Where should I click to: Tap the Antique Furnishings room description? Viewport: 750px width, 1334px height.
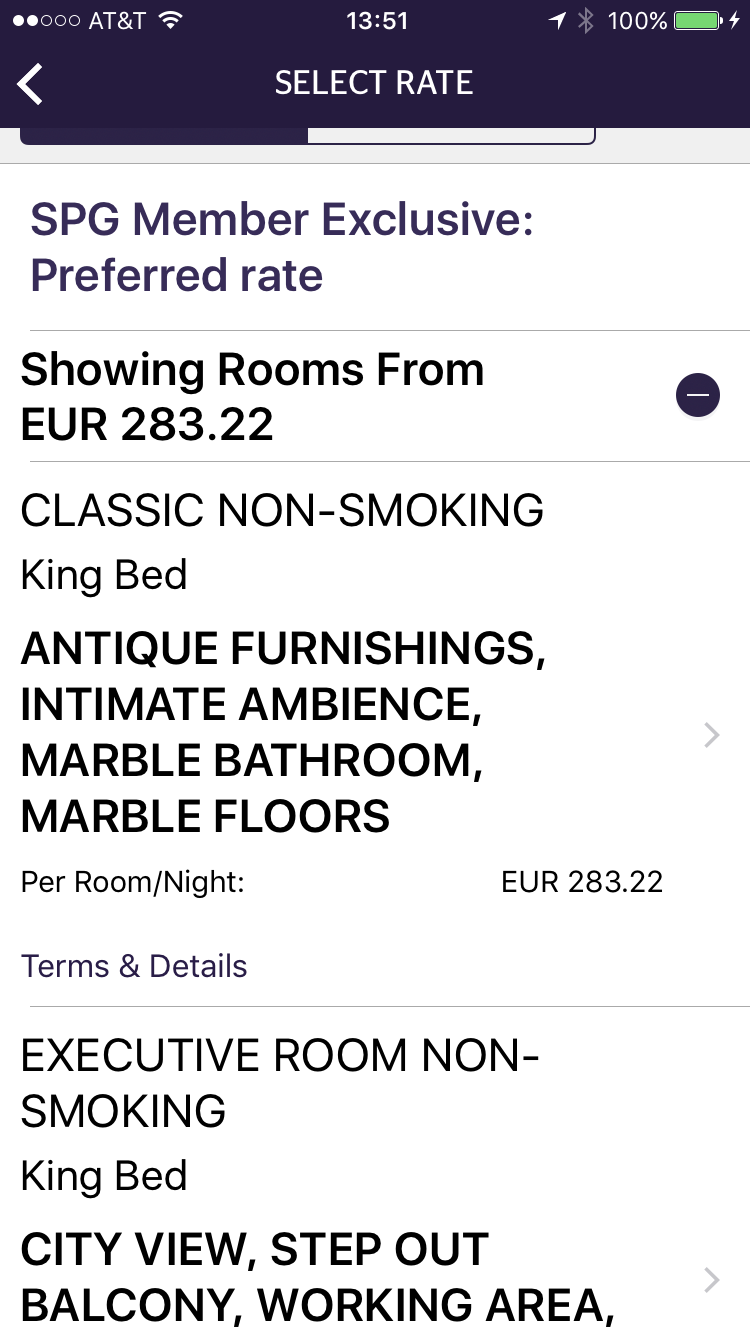point(283,733)
